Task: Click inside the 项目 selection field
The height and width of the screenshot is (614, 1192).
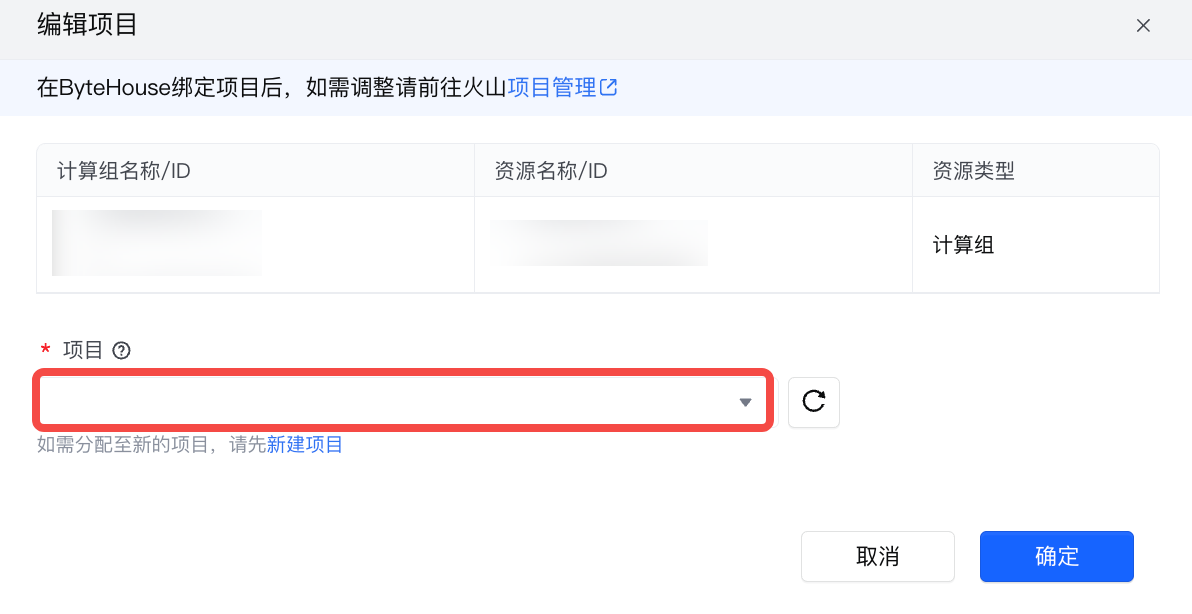Action: click(x=390, y=402)
